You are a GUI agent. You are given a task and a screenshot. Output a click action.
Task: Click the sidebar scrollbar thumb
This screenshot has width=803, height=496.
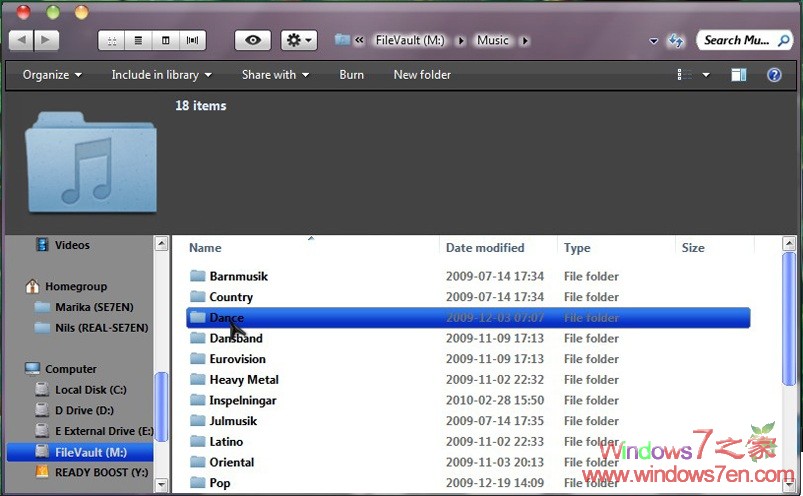pos(161,407)
